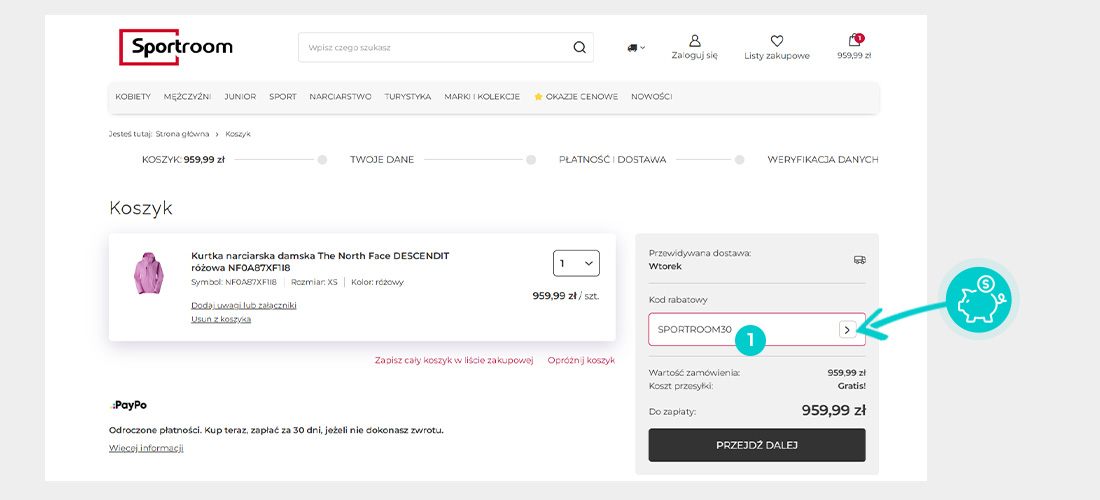Click the delivery truck icon in summary
This screenshot has width=1100, height=500.
tap(859, 259)
